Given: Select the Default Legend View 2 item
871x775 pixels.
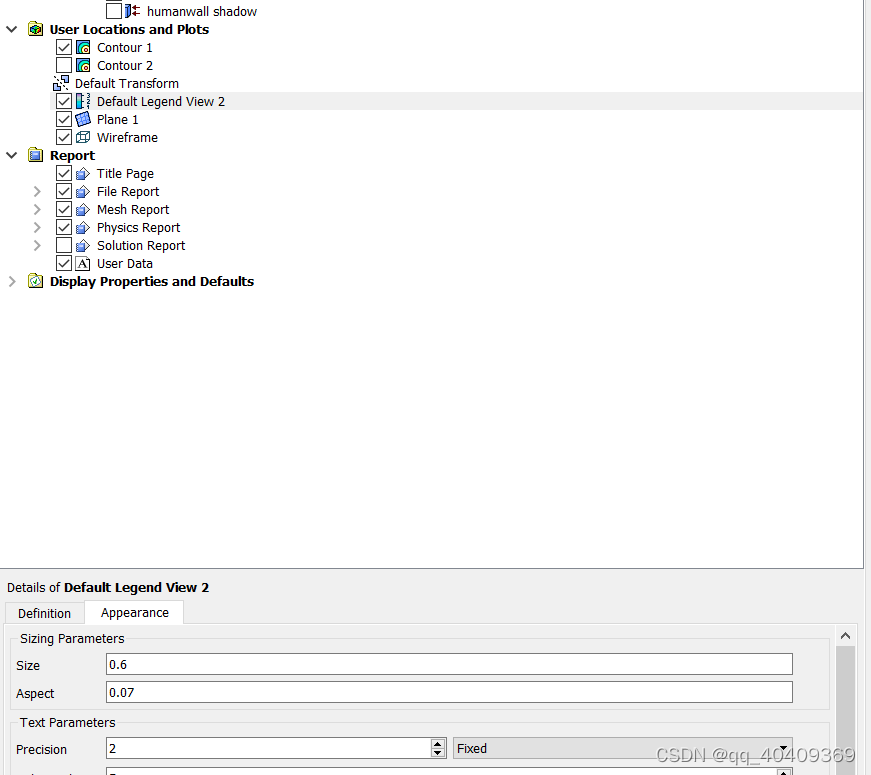Looking at the screenshot, I should coord(161,101).
